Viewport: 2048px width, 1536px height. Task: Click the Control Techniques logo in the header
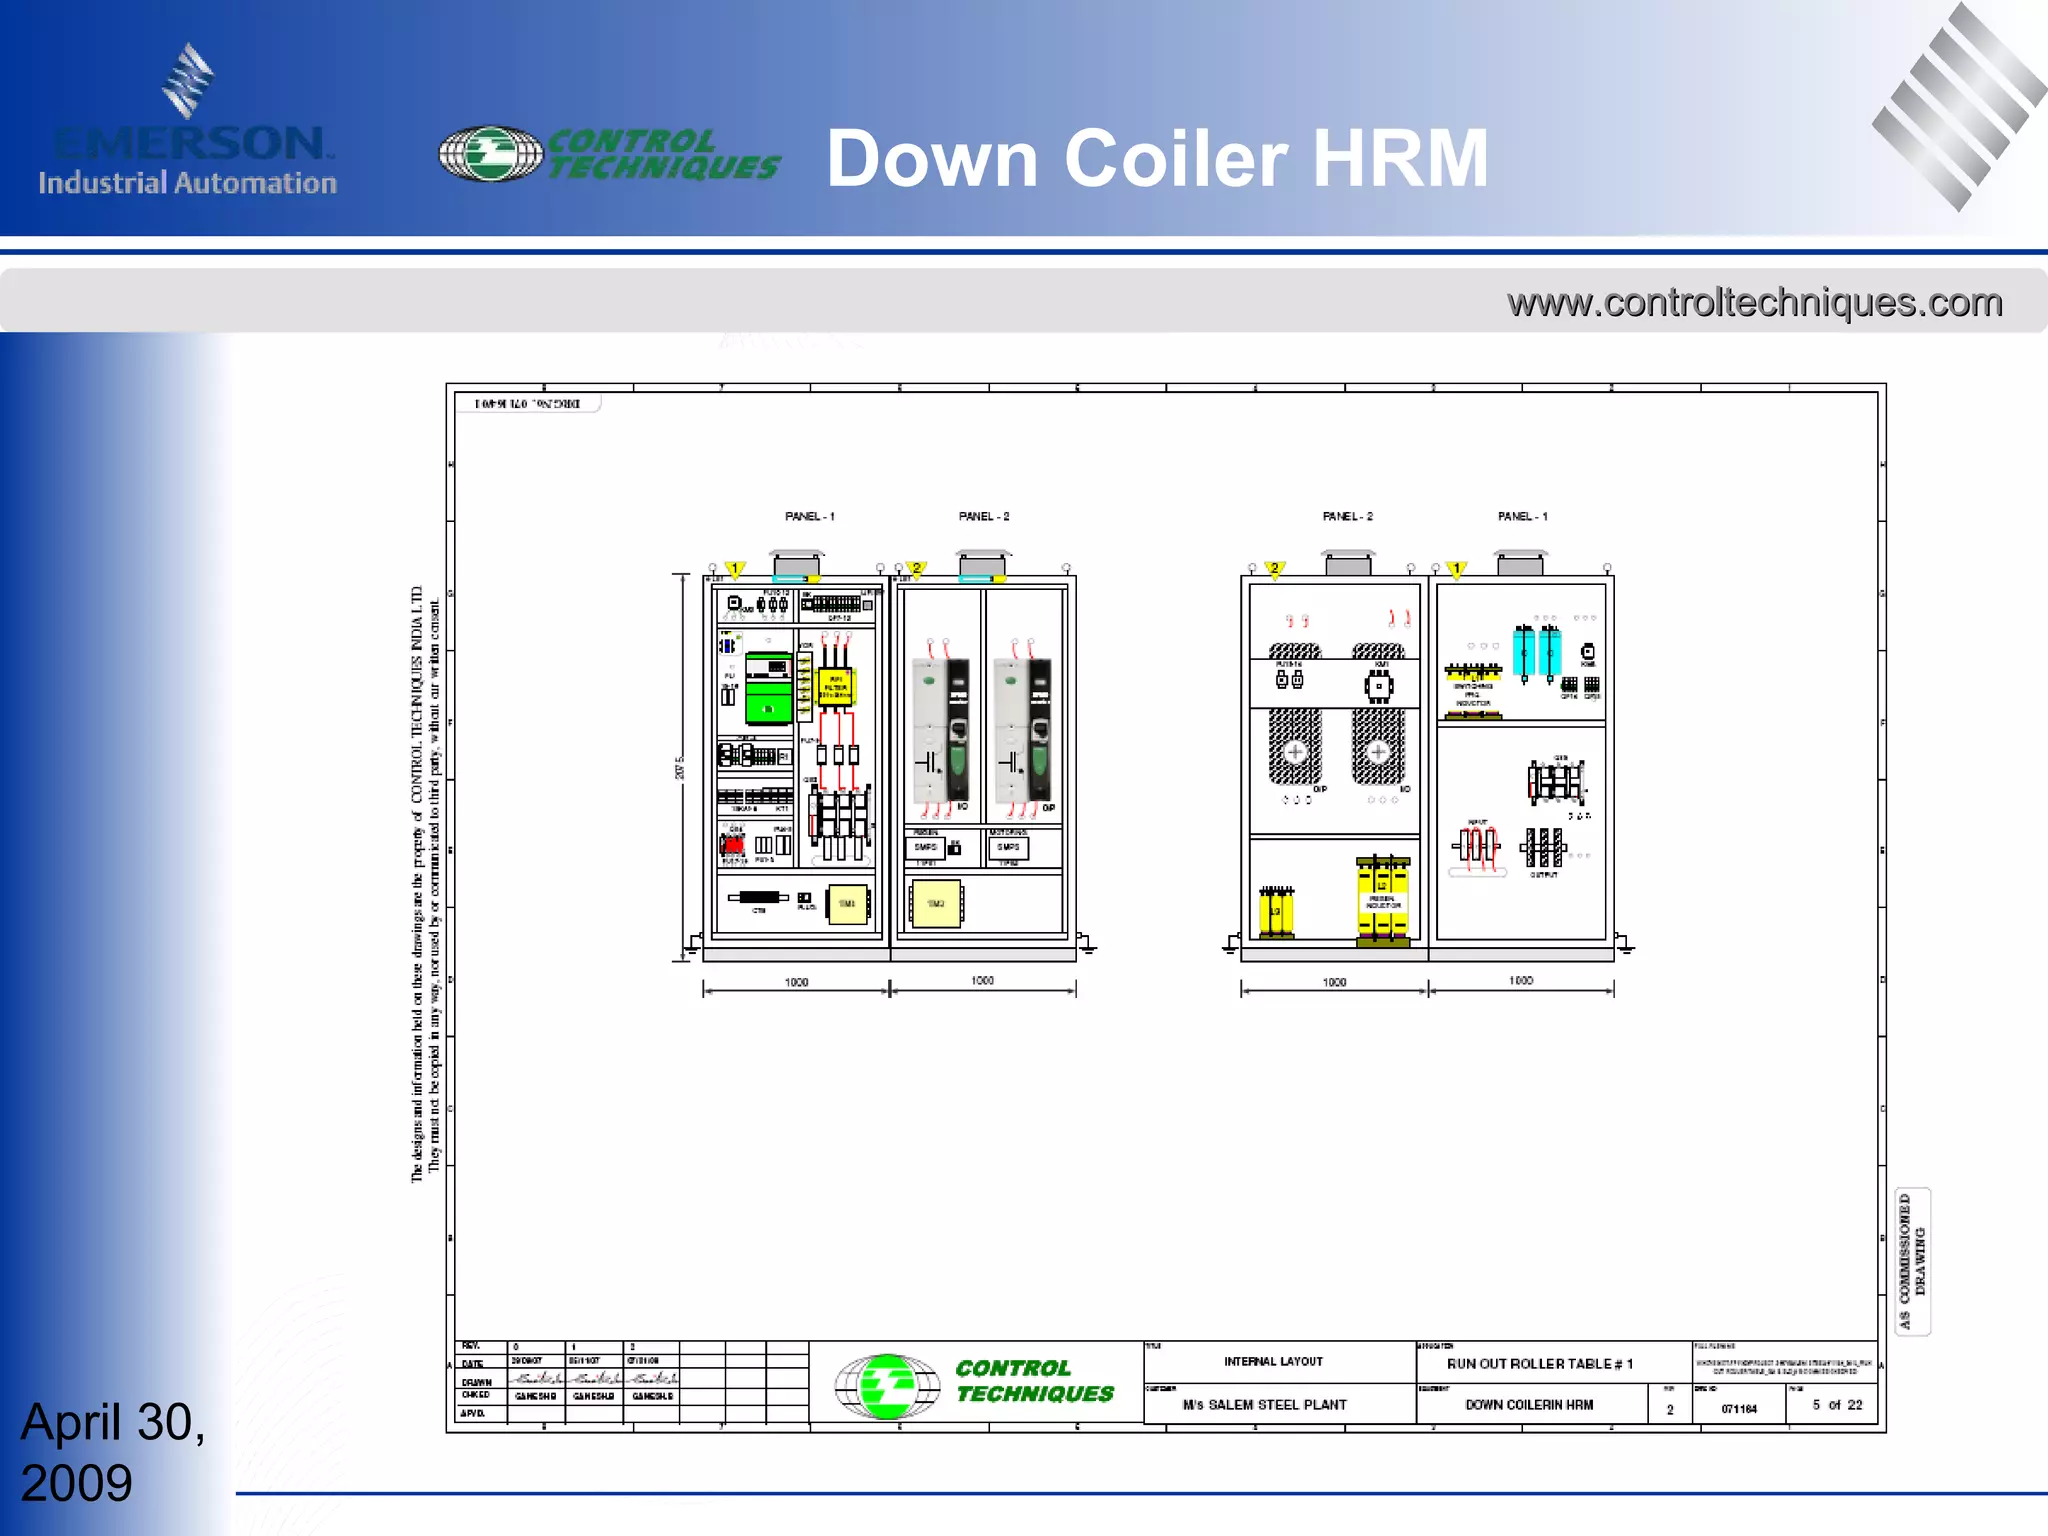coord(609,154)
